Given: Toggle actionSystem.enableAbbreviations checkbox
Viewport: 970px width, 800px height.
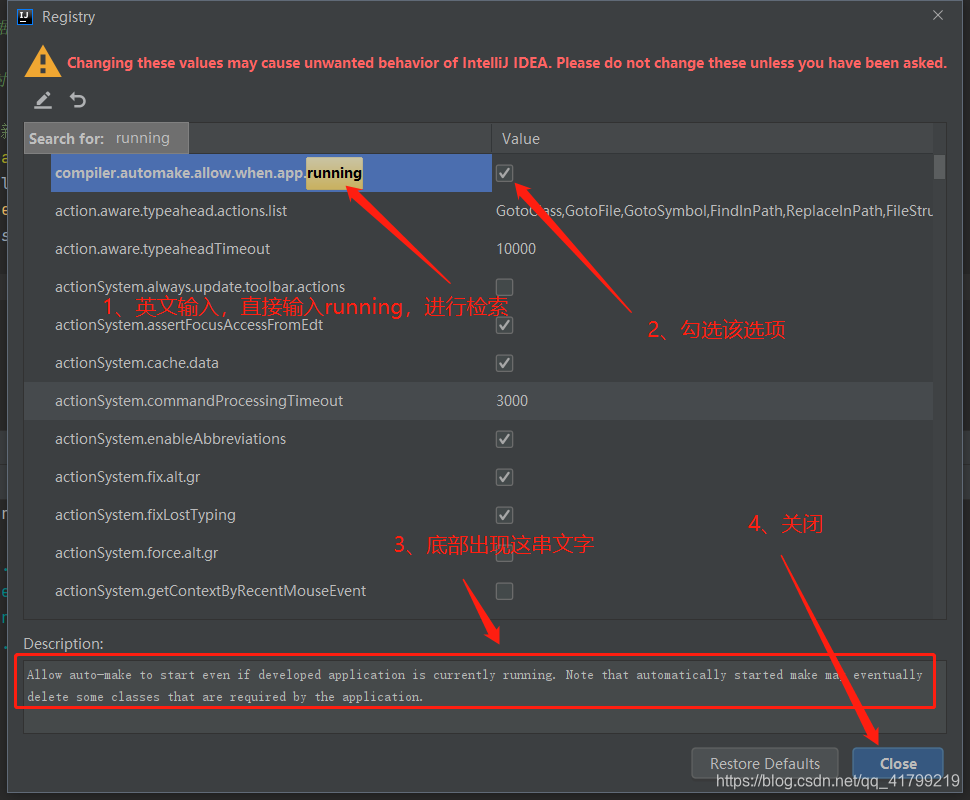Looking at the screenshot, I should pyautogui.click(x=504, y=439).
